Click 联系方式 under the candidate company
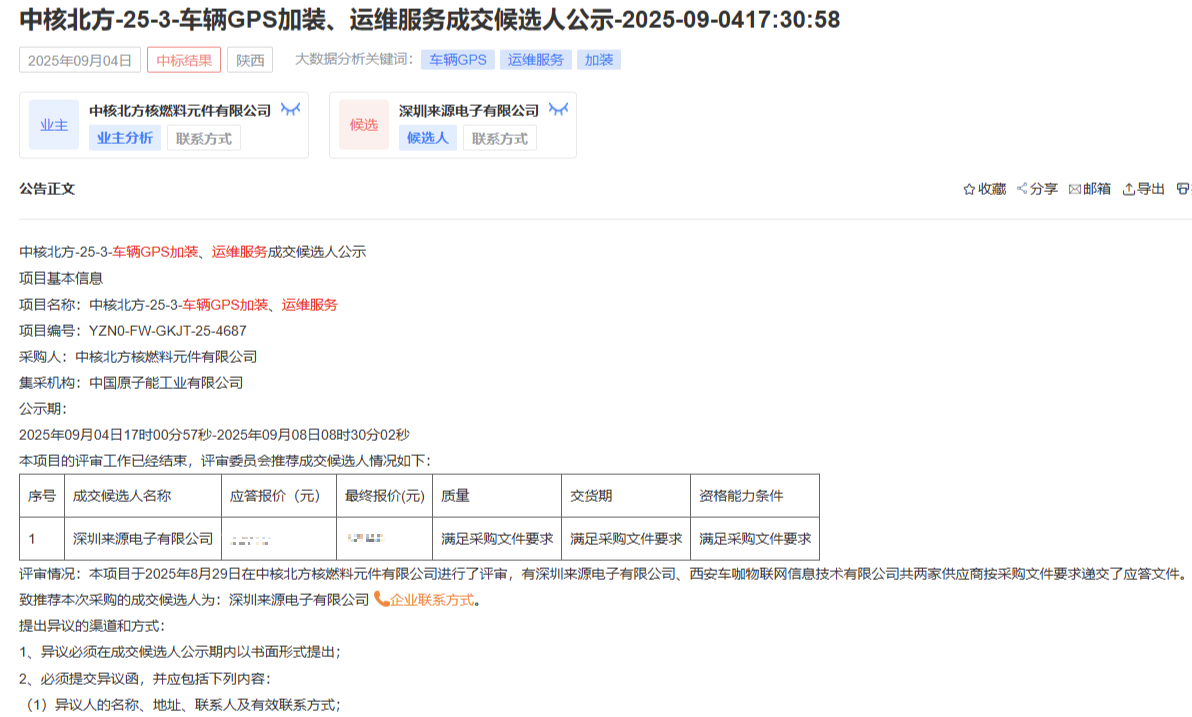 (x=499, y=138)
